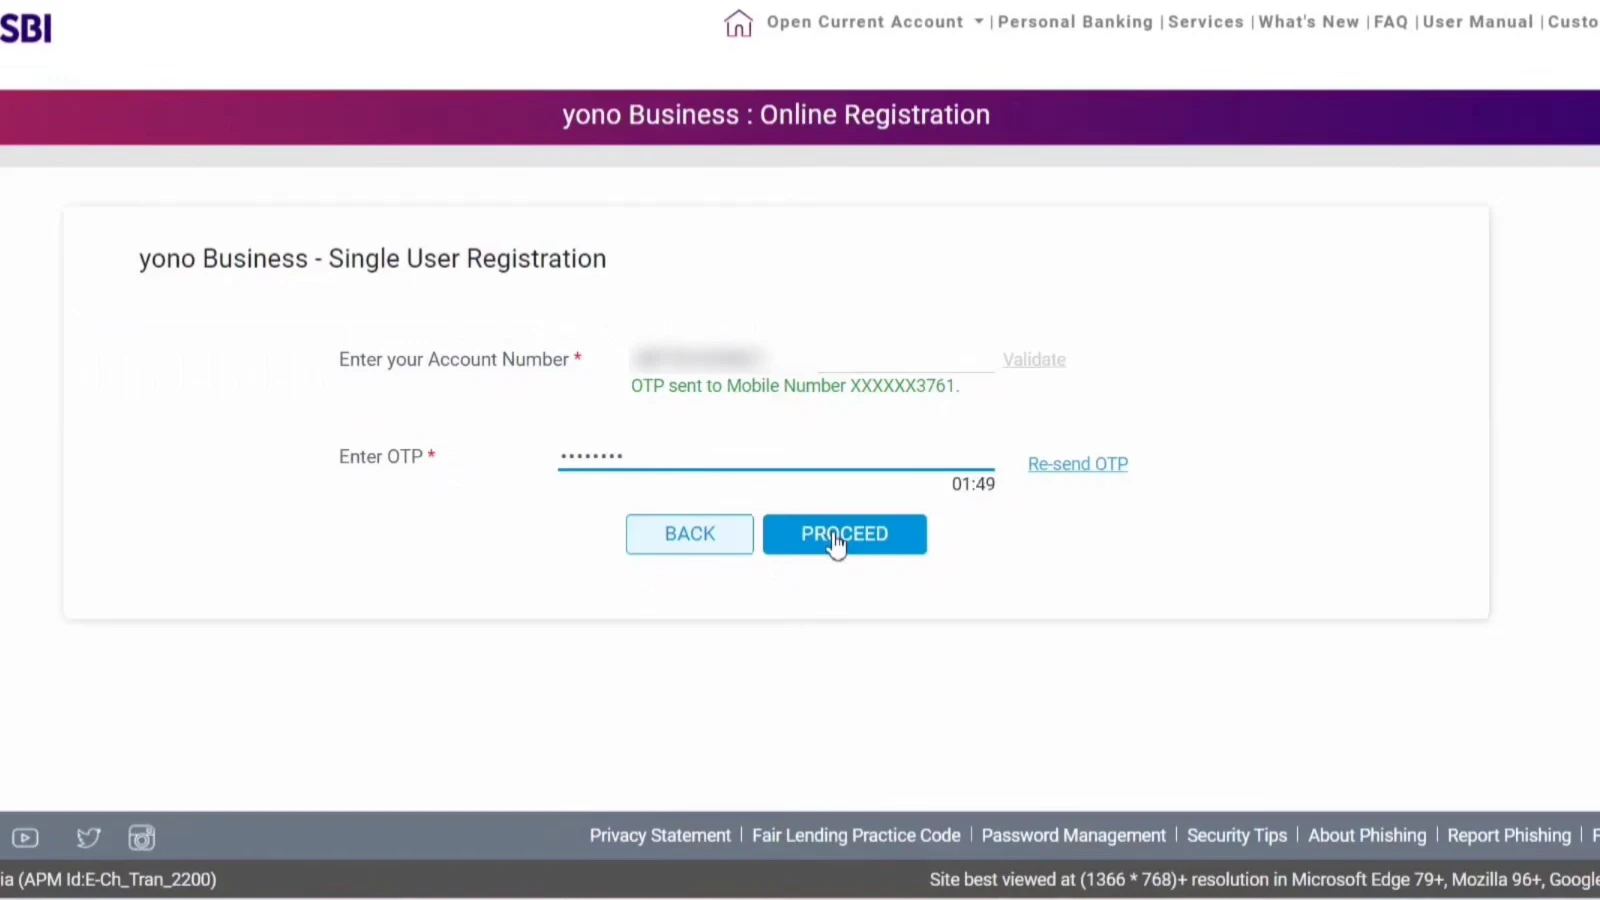Open SBI YouTube channel icon in footer
1600x900 pixels.
(x=25, y=838)
